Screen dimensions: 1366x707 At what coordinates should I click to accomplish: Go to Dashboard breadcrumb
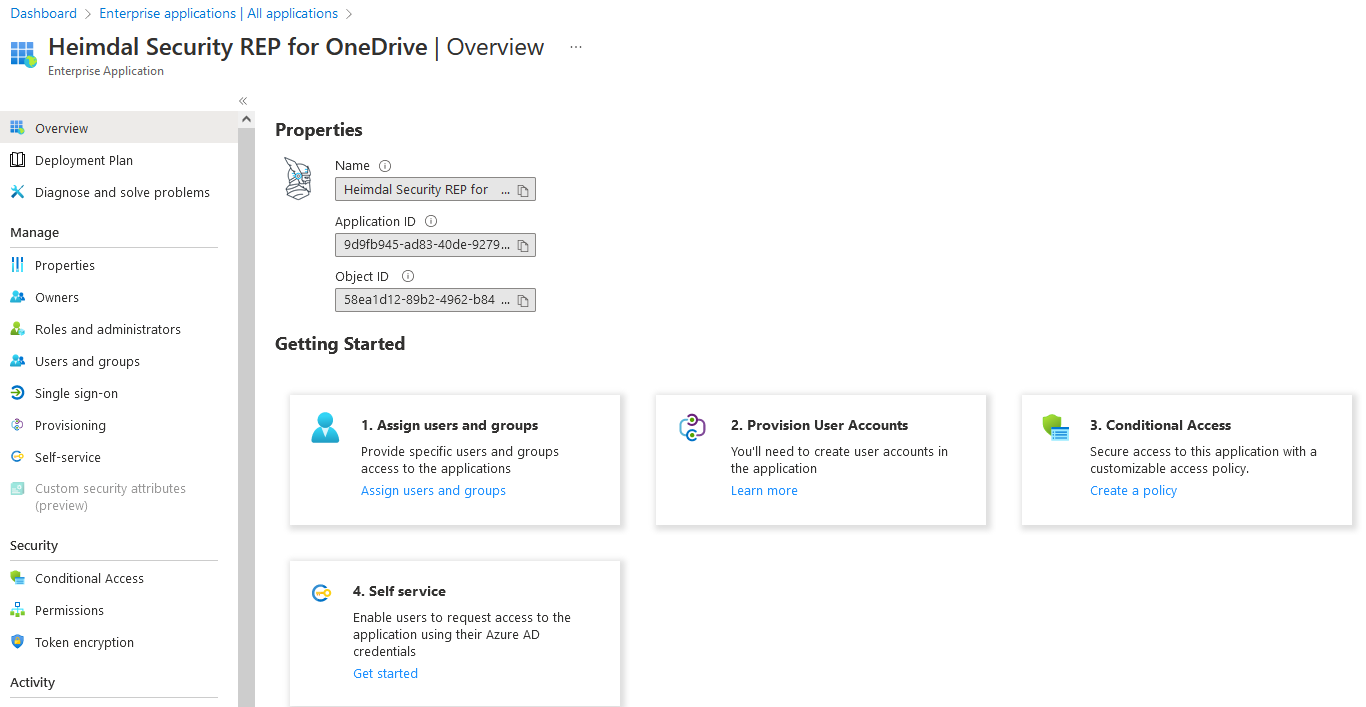43,13
